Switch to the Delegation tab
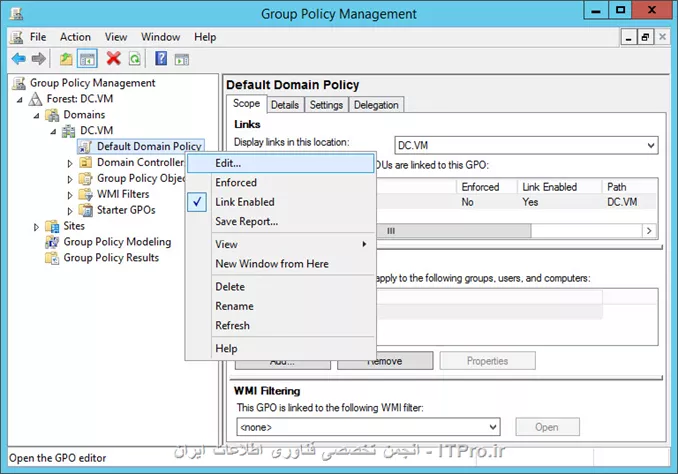The height and width of the screenshot is (474, 678). [x=376, y=105]
